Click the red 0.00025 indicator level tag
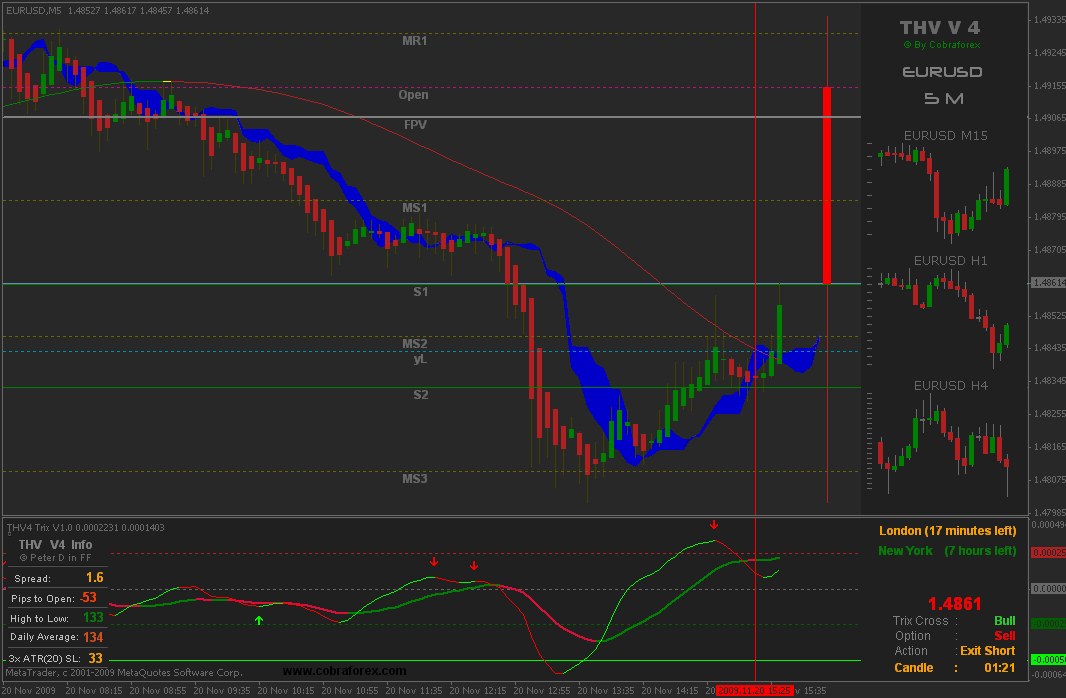The width and height of the screenshot is (1066, 698). [x=1048, y=553]
